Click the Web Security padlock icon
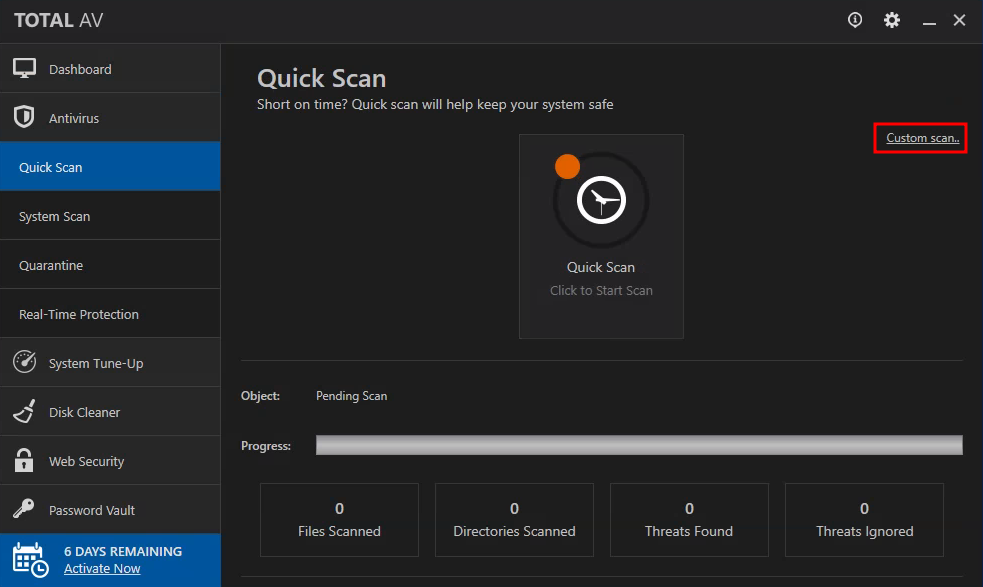This screenshot has width=983, height=587. pyautogui.click(x=24, y=460)
